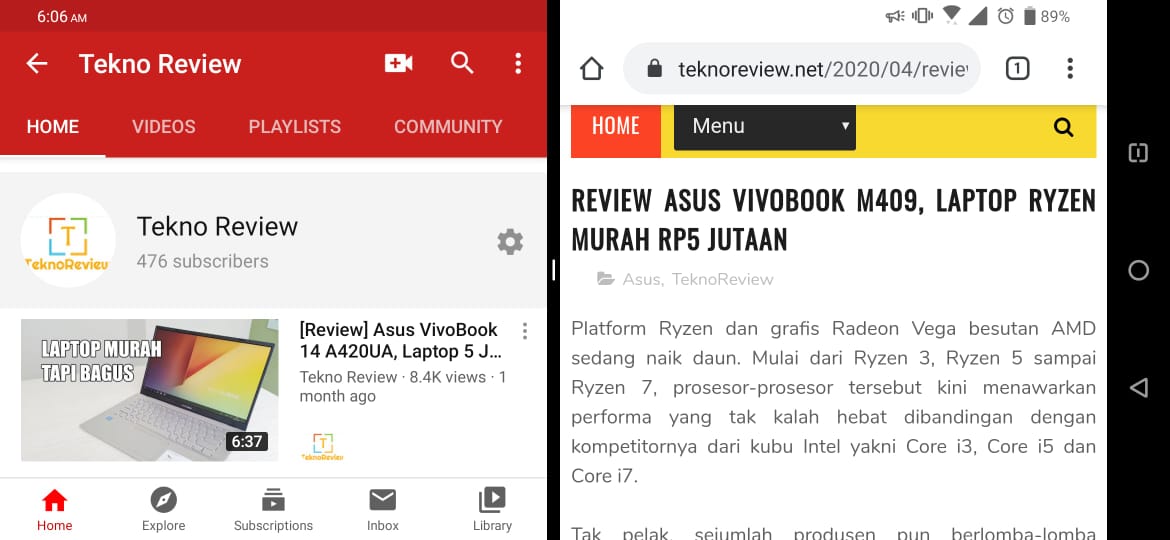This screenshot has height=540, width=1170.
Task: Tap the lock icon in address bar
Action: [x=654, y=69]
